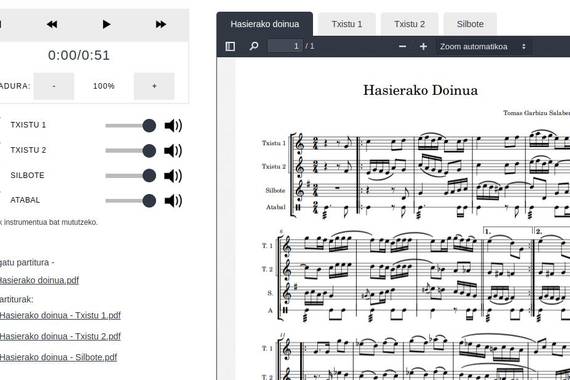Adjust the Silbote volume slider
570x380 pixels.
pyautogui.click(x=131, y=176)
